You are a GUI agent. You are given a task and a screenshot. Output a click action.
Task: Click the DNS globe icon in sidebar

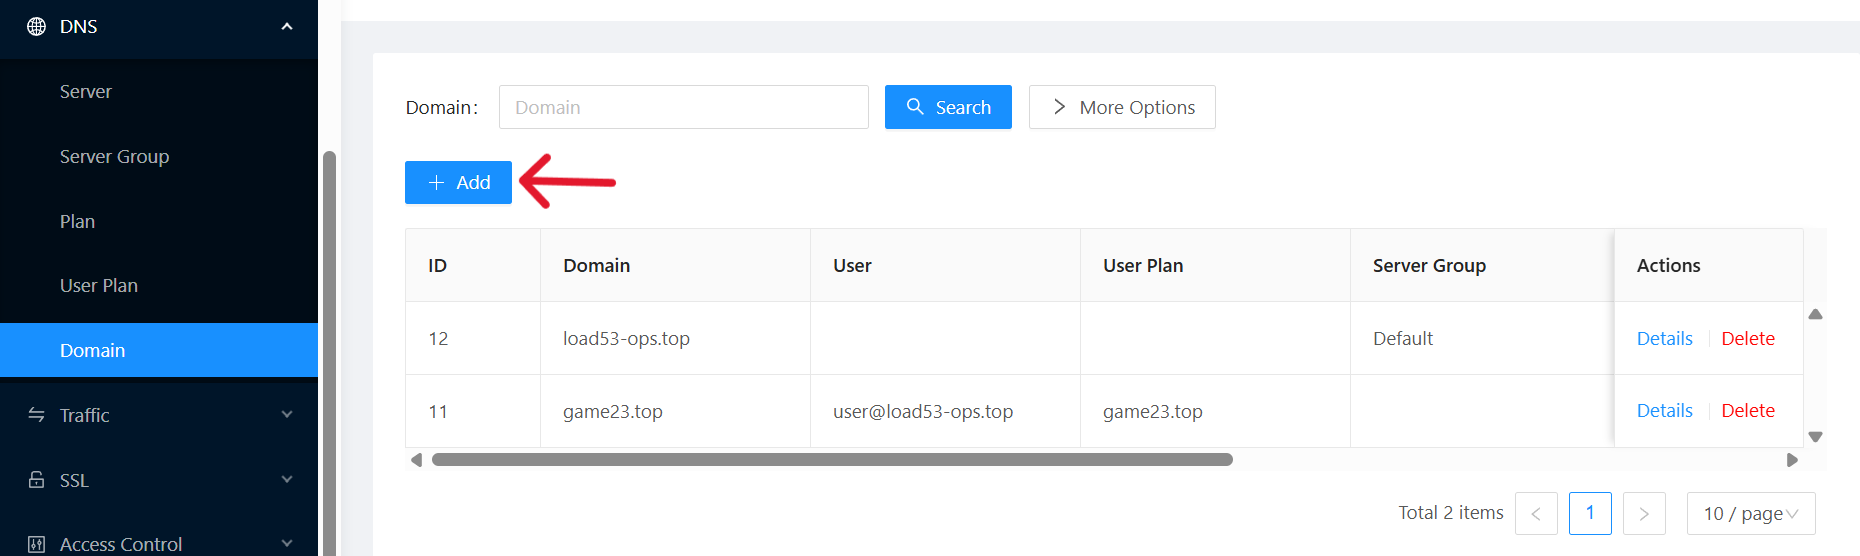point(36,26)
